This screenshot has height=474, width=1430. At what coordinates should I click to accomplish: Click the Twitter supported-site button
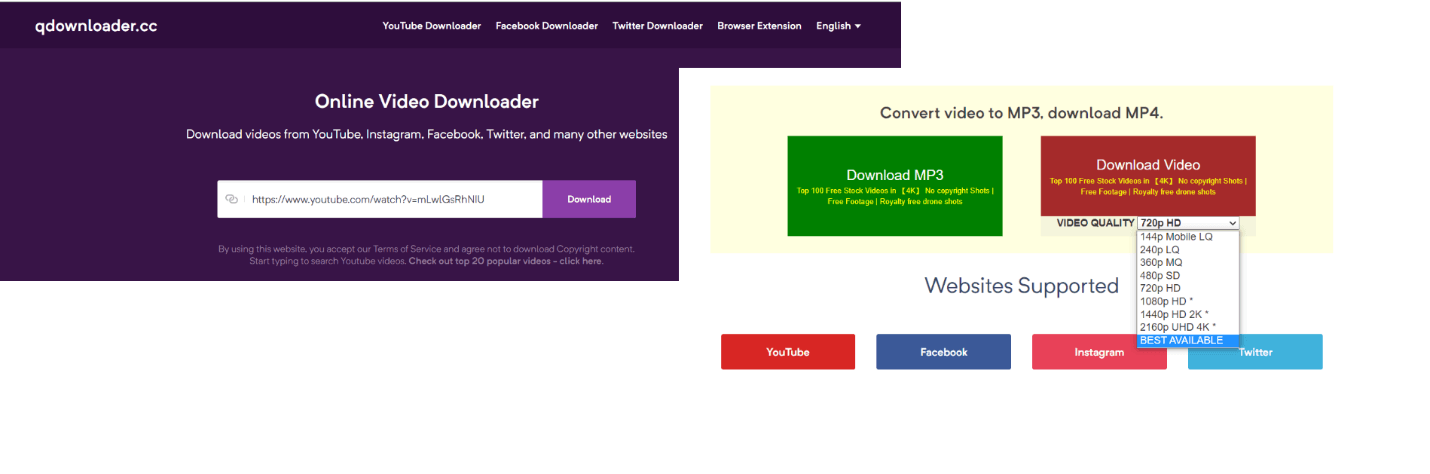pyautogui.click(x=1255, y=352)
